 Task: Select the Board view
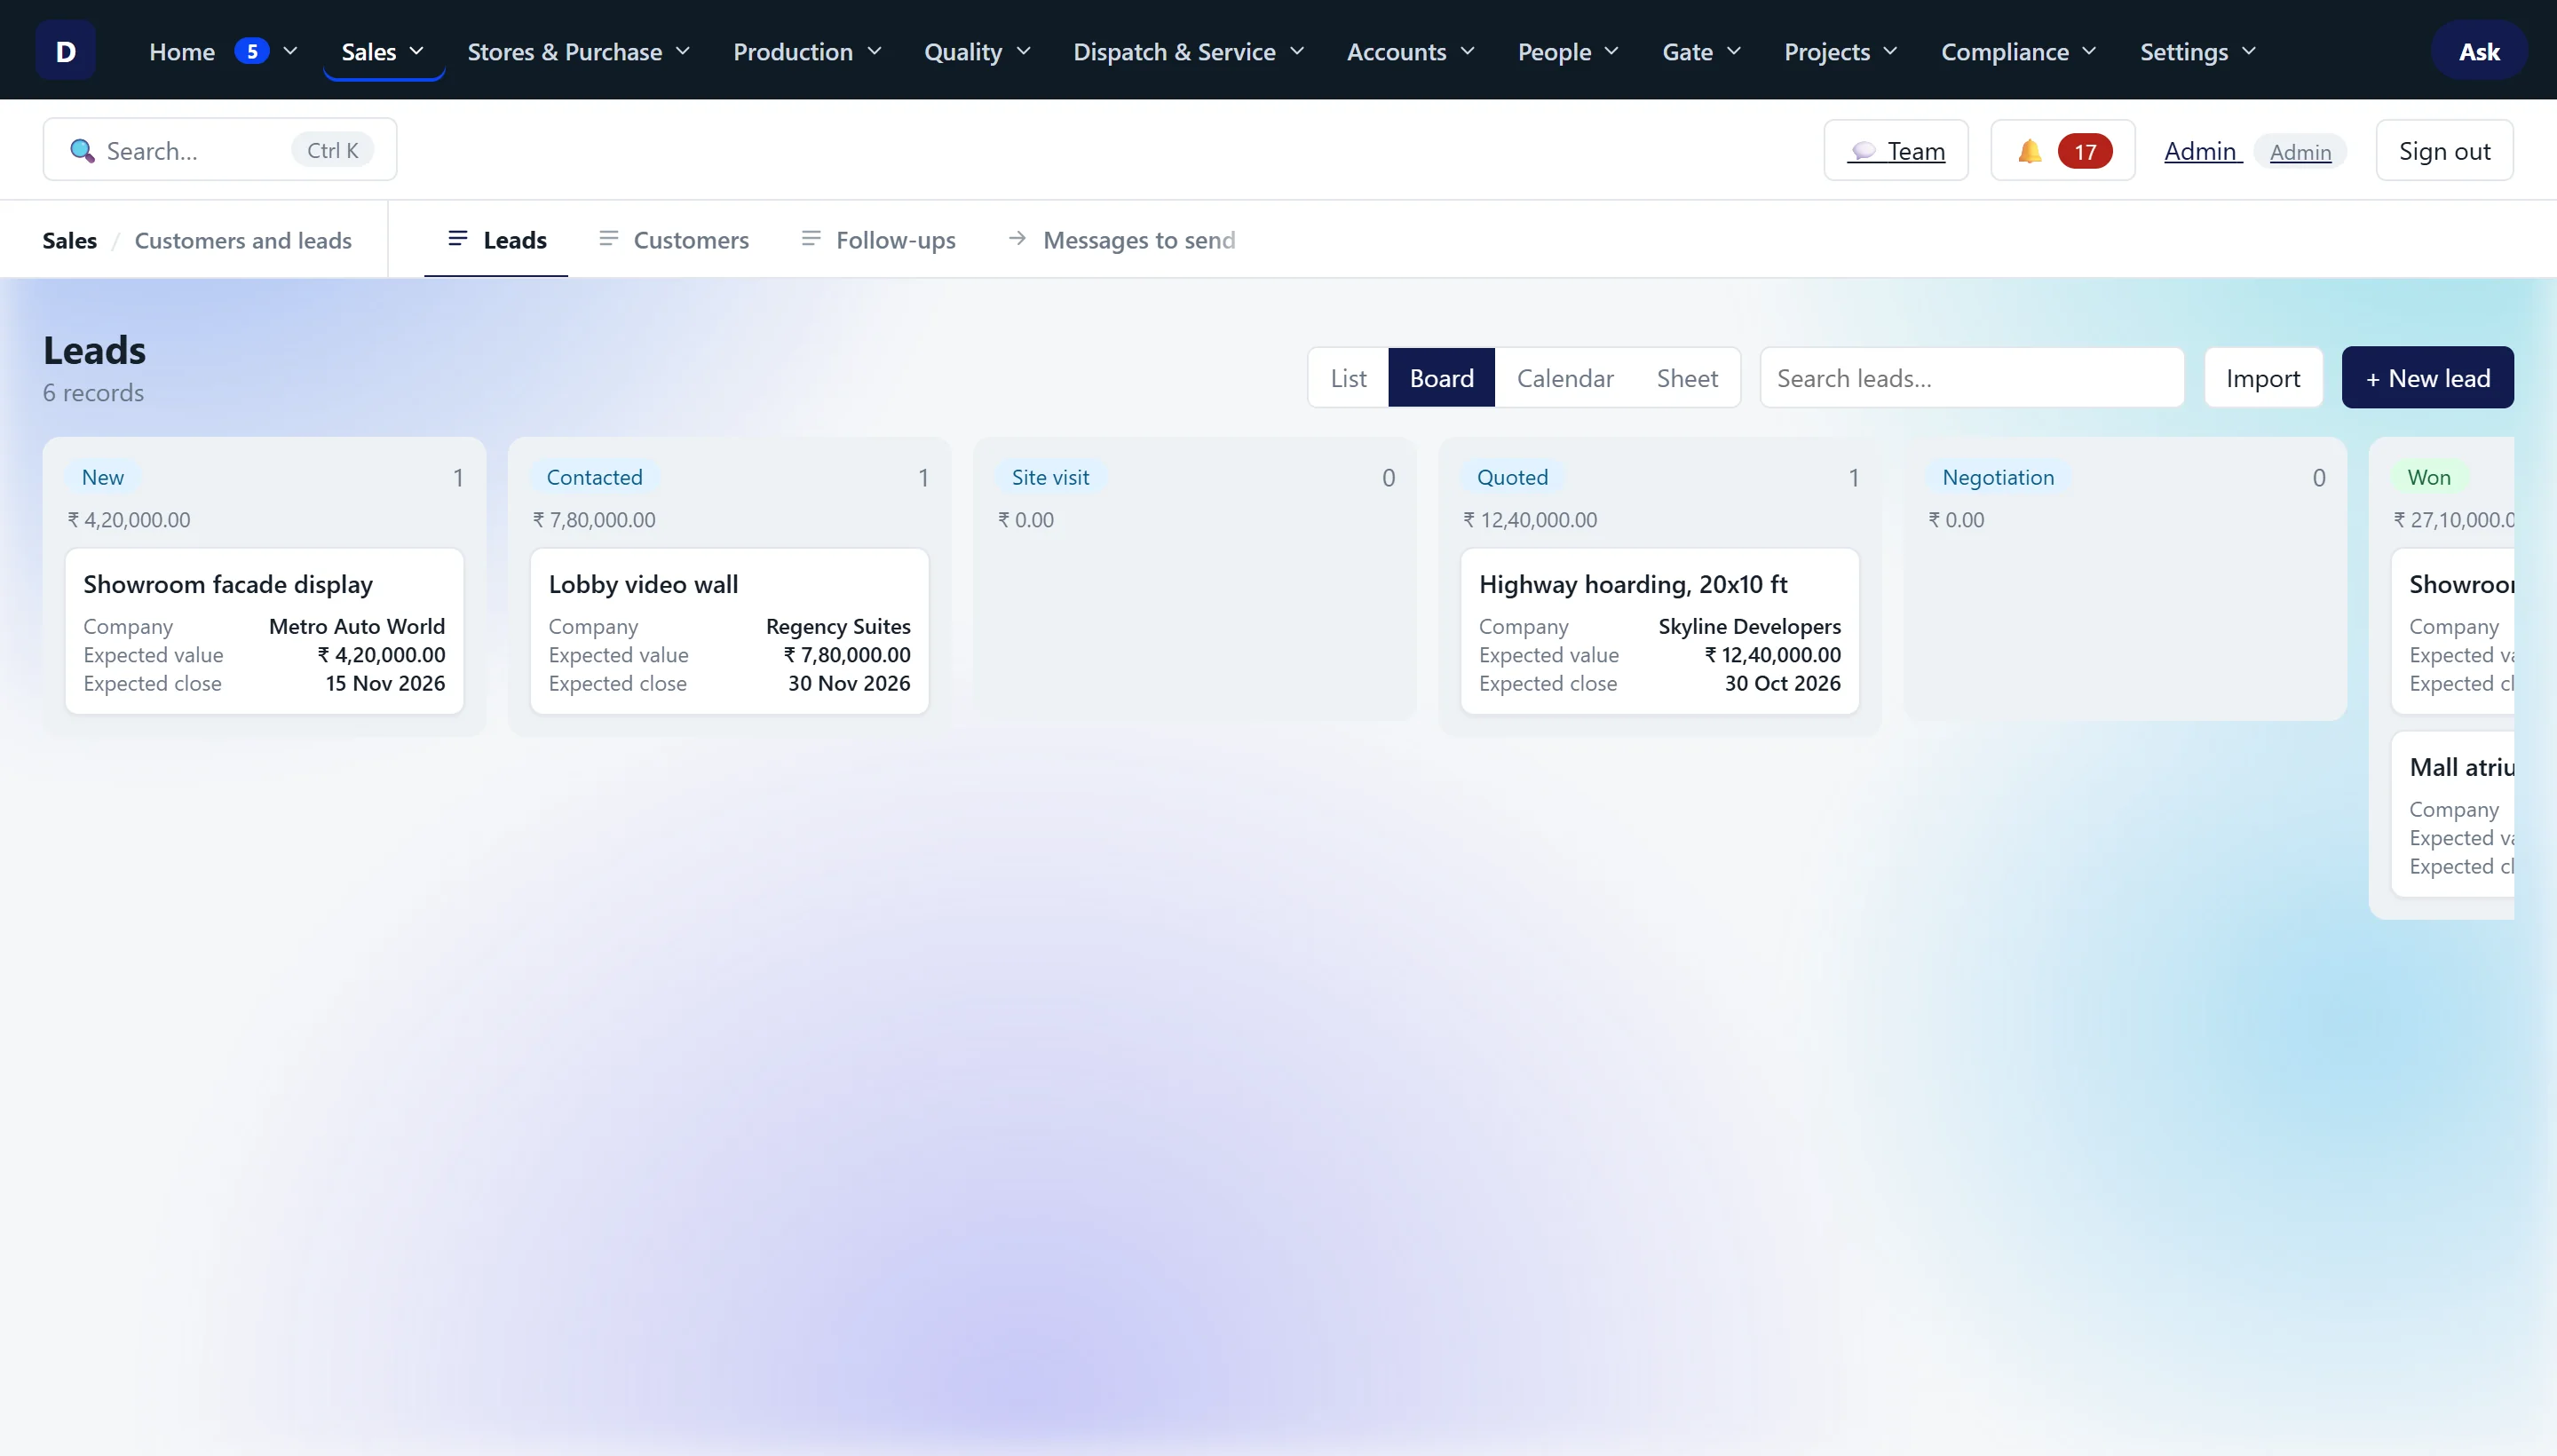(1441, 378)
